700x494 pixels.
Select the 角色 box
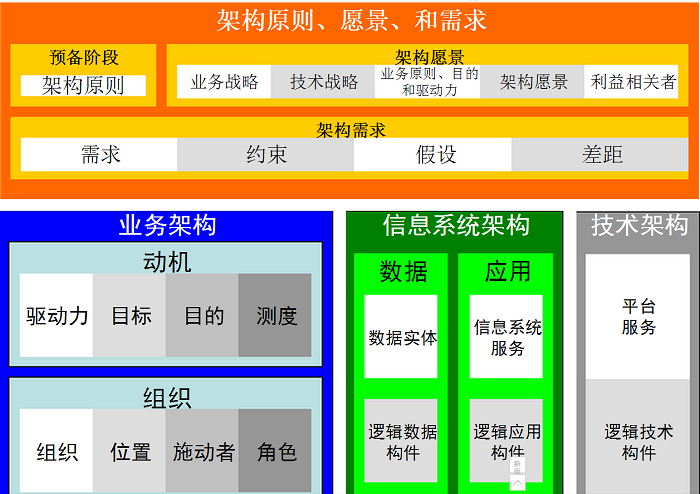pyautogui.click(x=275, y=451)
